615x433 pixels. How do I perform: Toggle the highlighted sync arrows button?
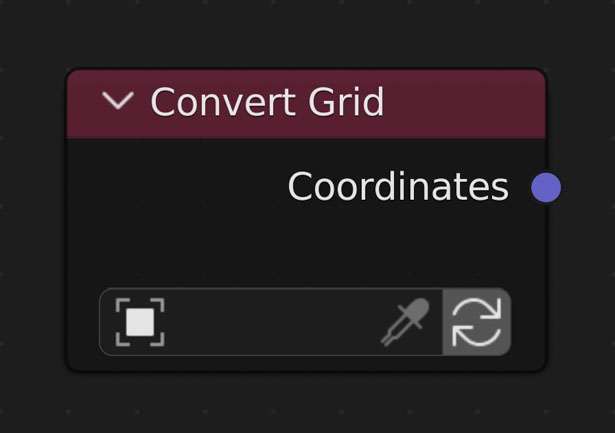(477, 322)
